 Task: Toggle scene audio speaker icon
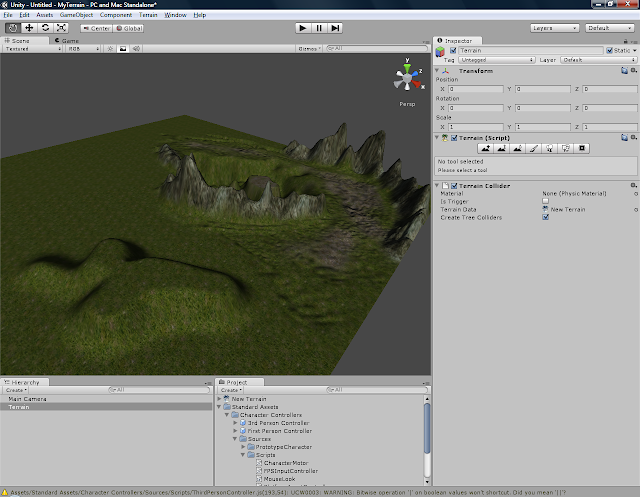click(136, 49)
